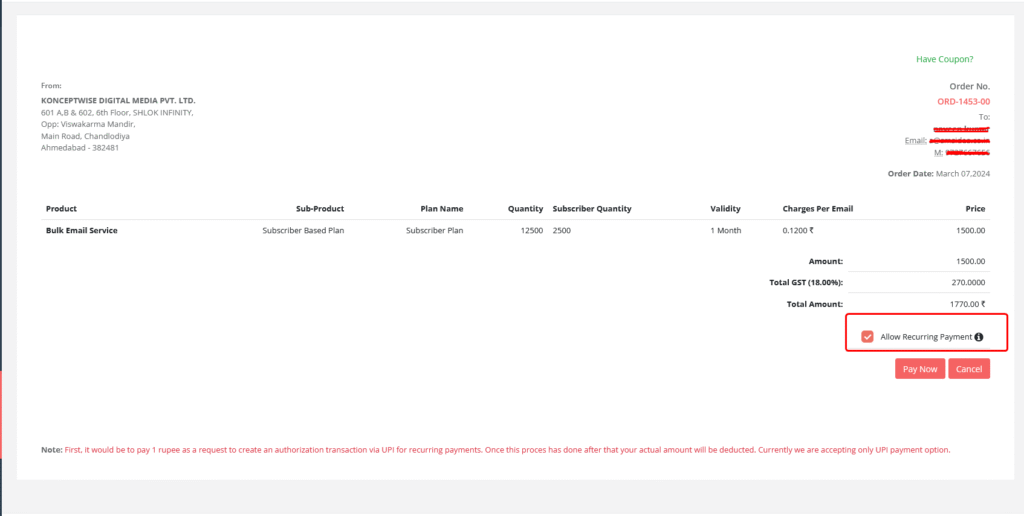The height and width of the screenshot is (516, 1024).
Task: Click the 1770.00 total amount value
Action: pos(964,304)
